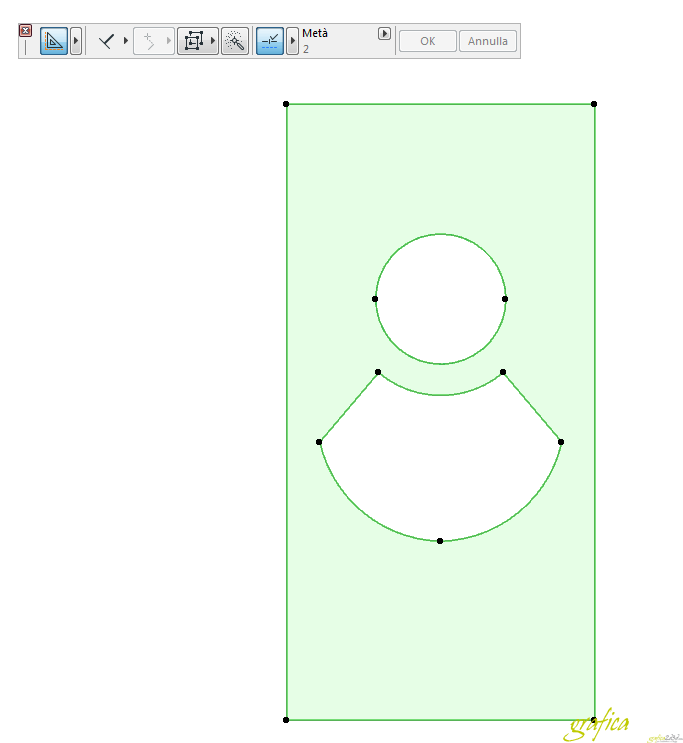Open the relative construction methods arrow

[x=126, y=41]
